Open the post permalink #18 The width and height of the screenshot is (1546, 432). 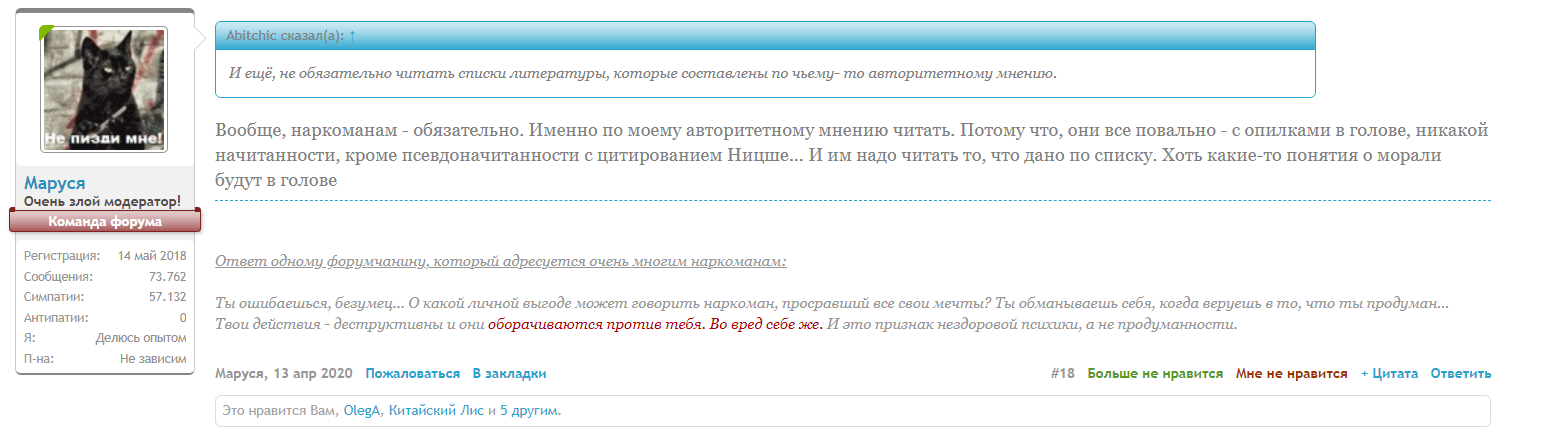[x=1062, y=374]
